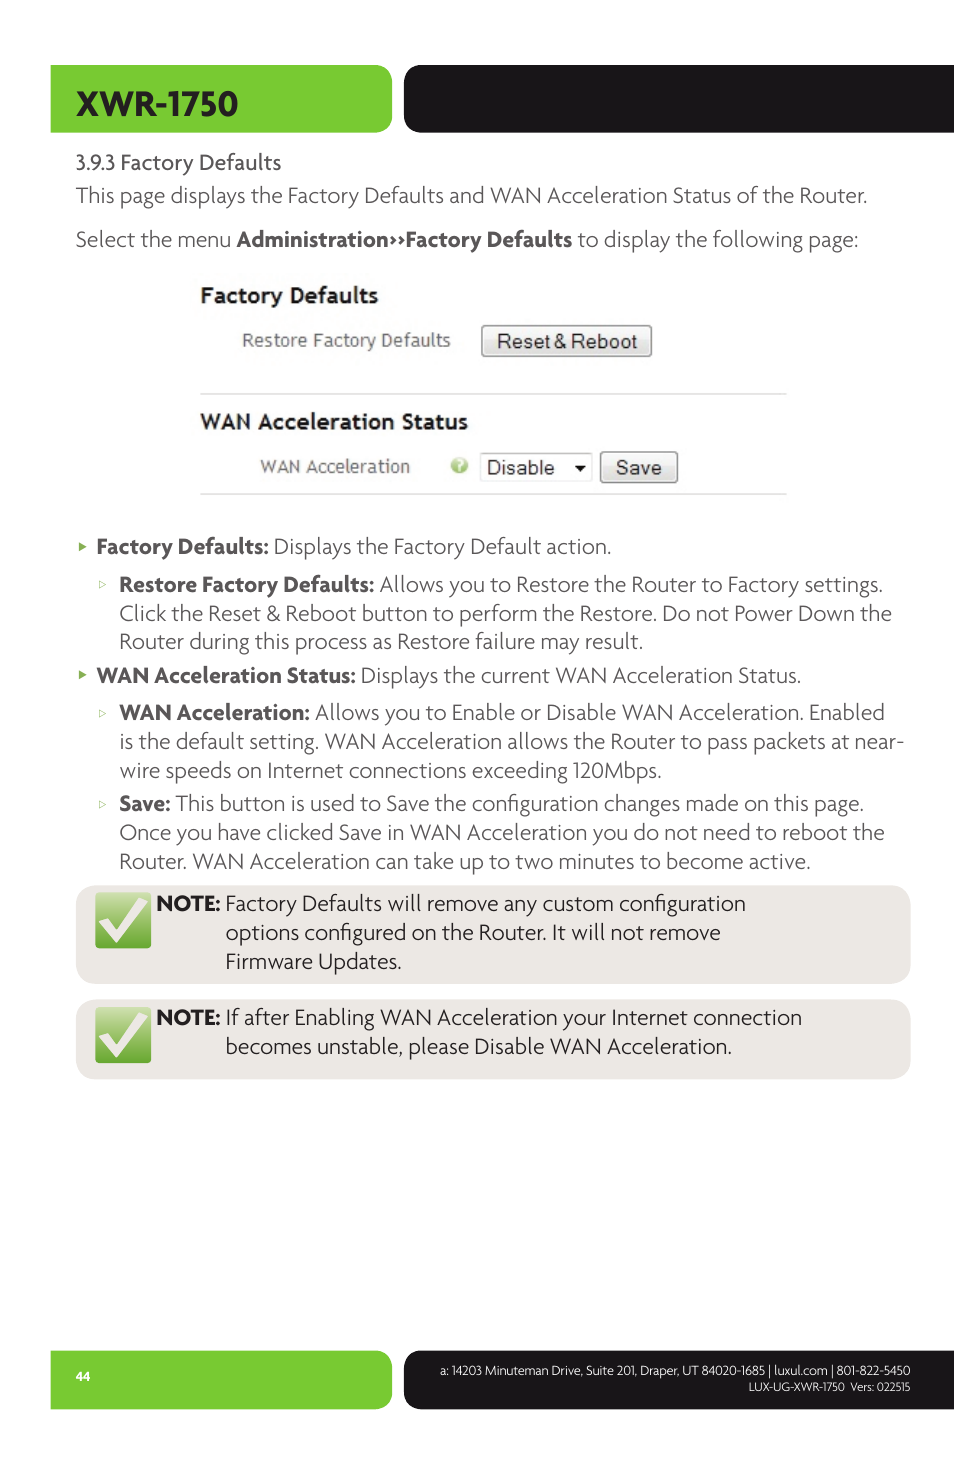954x1475 pixels.
Task: Click the Factory Defaults section heading in screenshot
Action: coord(289,296)
